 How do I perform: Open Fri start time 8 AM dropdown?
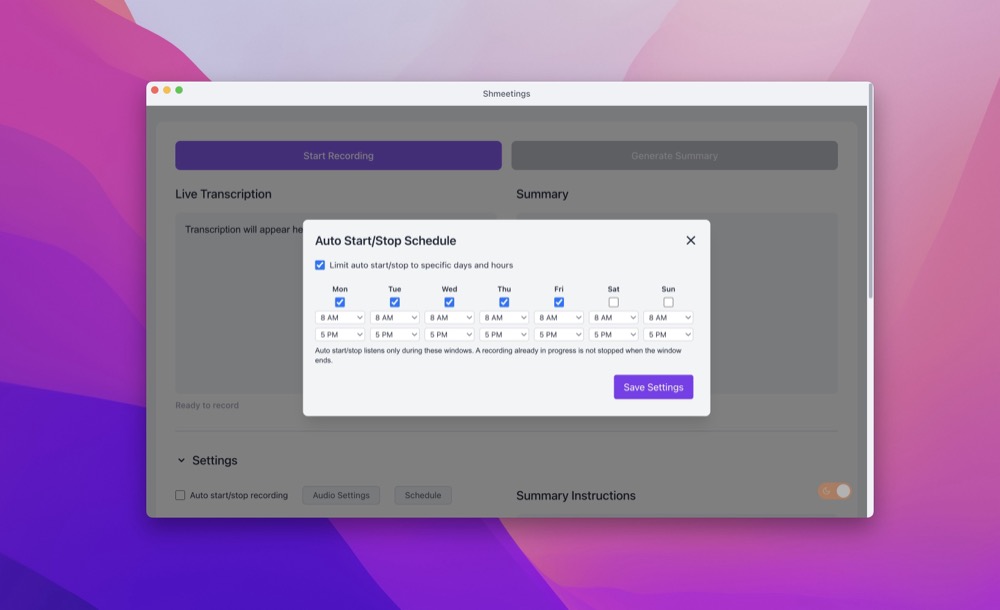[559, 317]
